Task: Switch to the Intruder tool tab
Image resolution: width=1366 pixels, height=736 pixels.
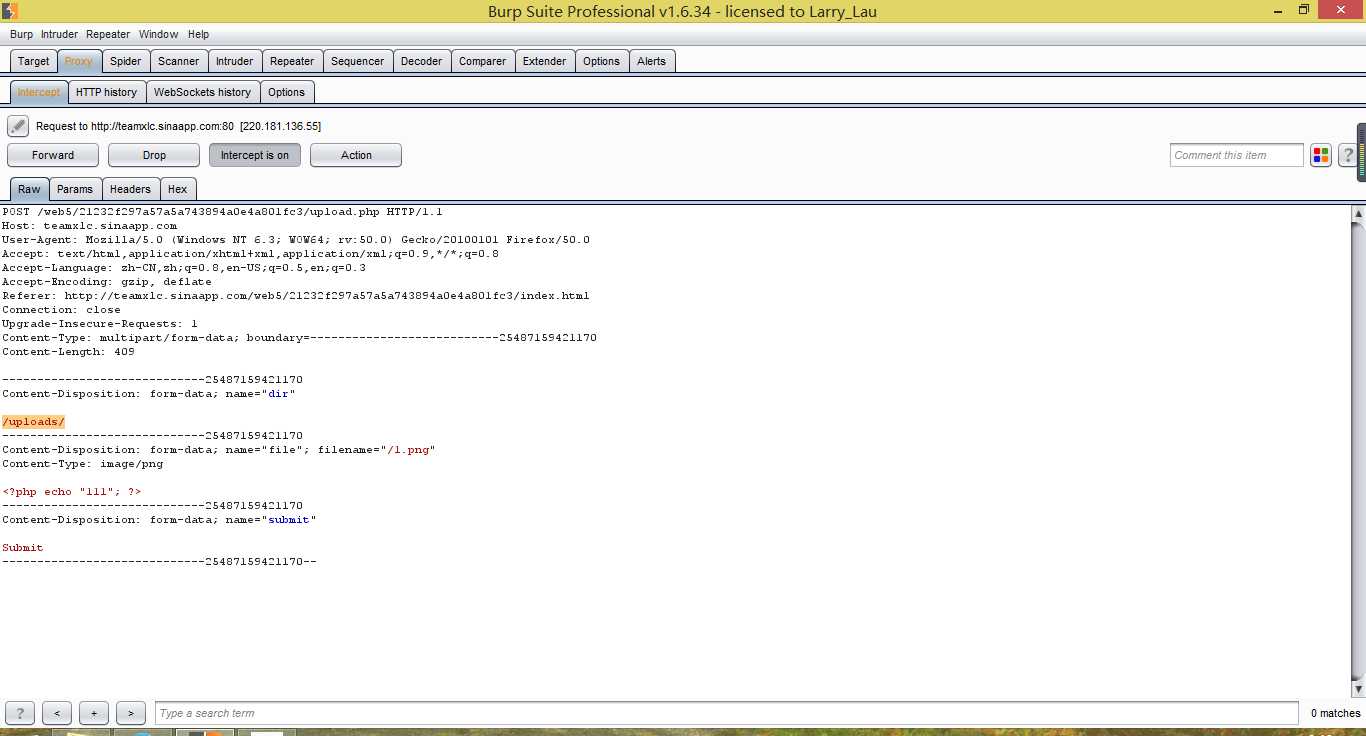Action: 235,61
